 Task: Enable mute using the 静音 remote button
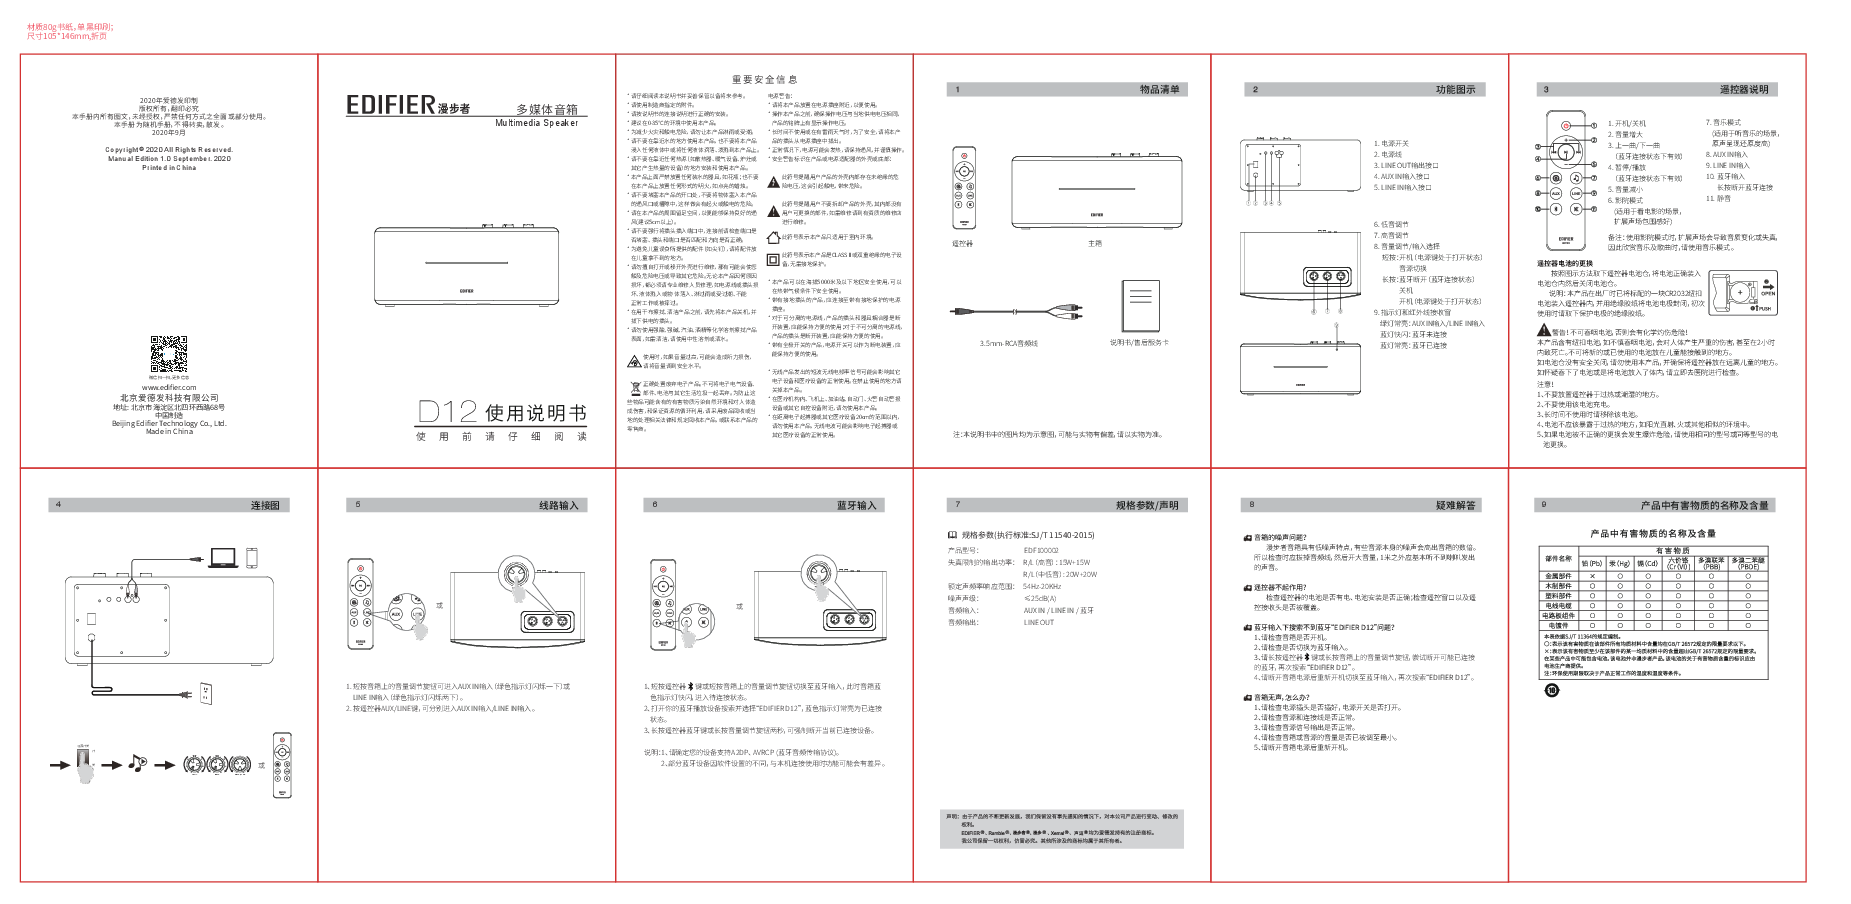pyautogui.click(x=1576, y=209)
